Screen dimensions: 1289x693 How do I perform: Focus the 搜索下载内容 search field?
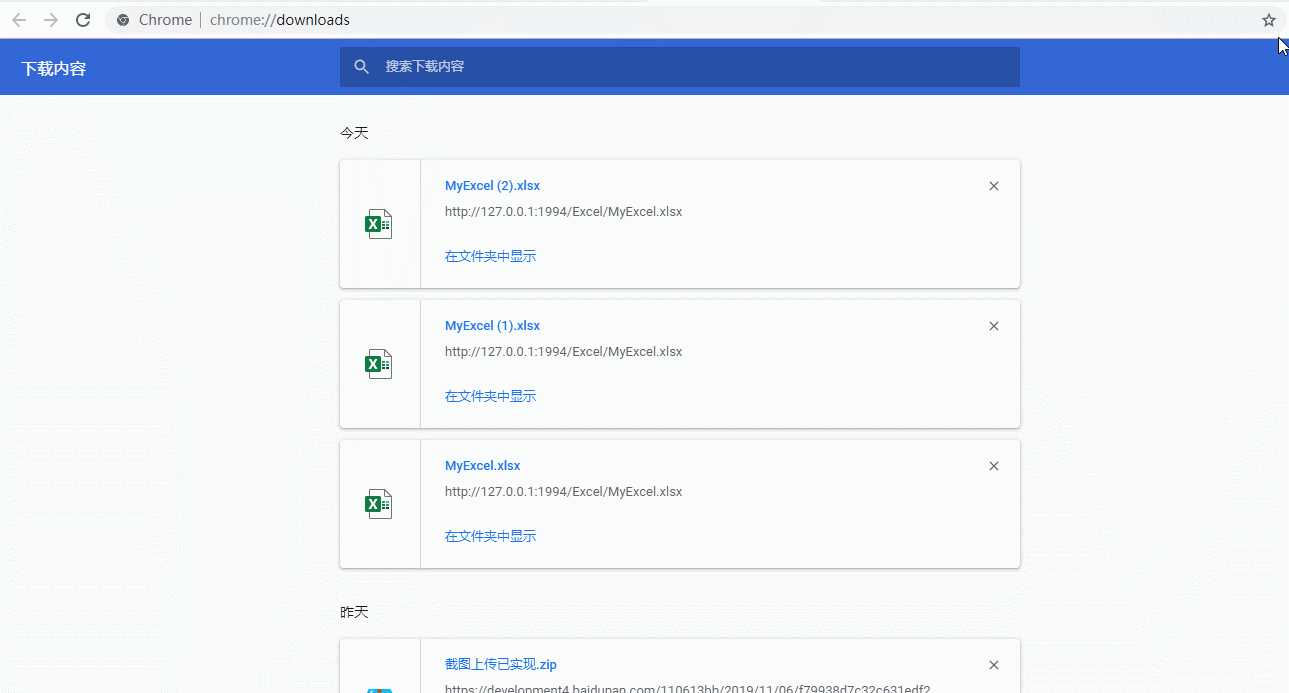(x=680, y=67)
